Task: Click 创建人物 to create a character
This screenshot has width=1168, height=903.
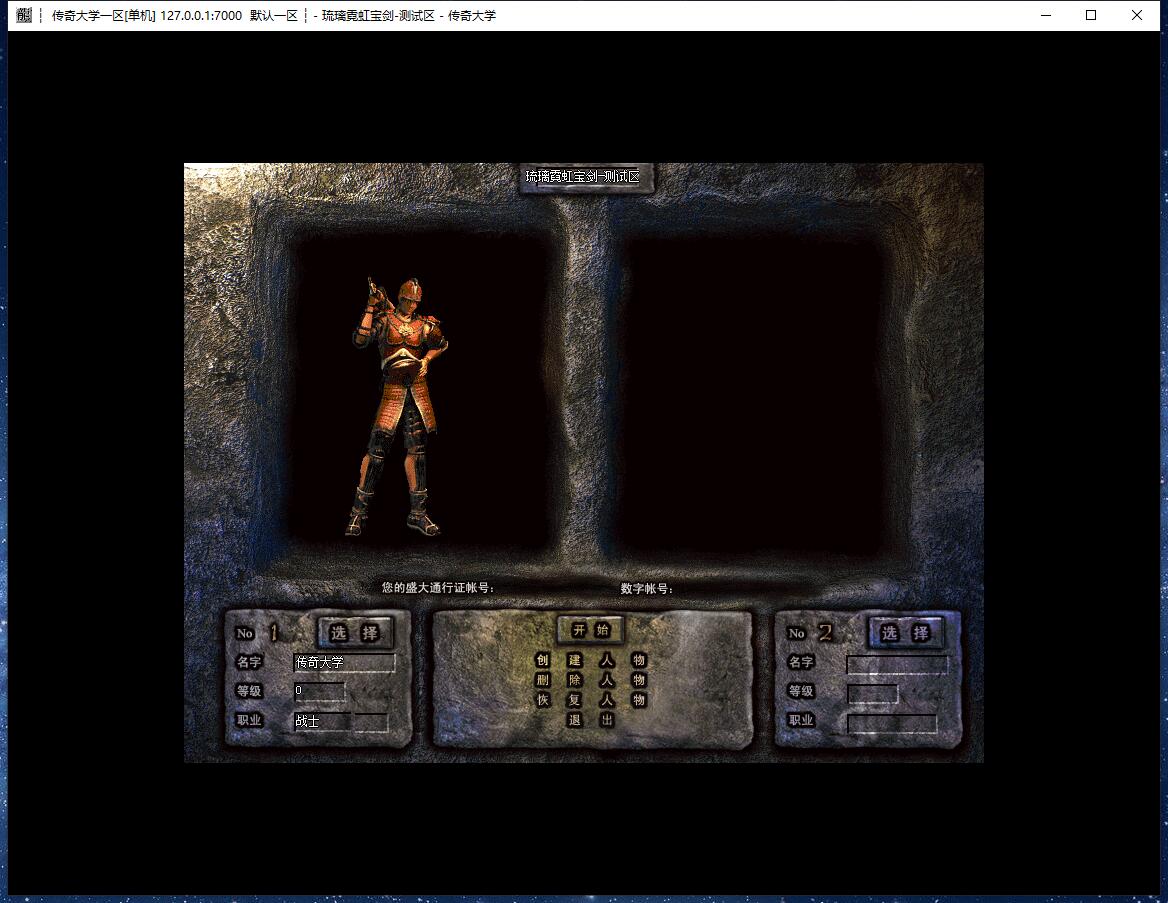Action: pyautogui.click(x=590, y=660)
